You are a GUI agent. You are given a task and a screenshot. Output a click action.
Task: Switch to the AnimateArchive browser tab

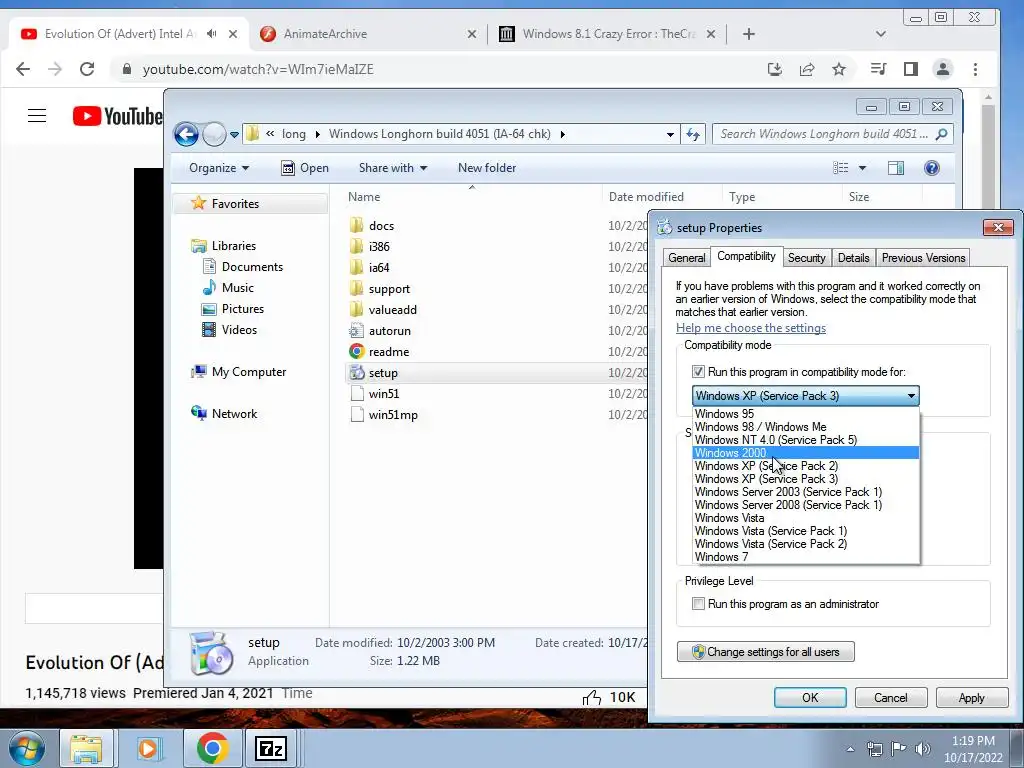coord(369,34)
